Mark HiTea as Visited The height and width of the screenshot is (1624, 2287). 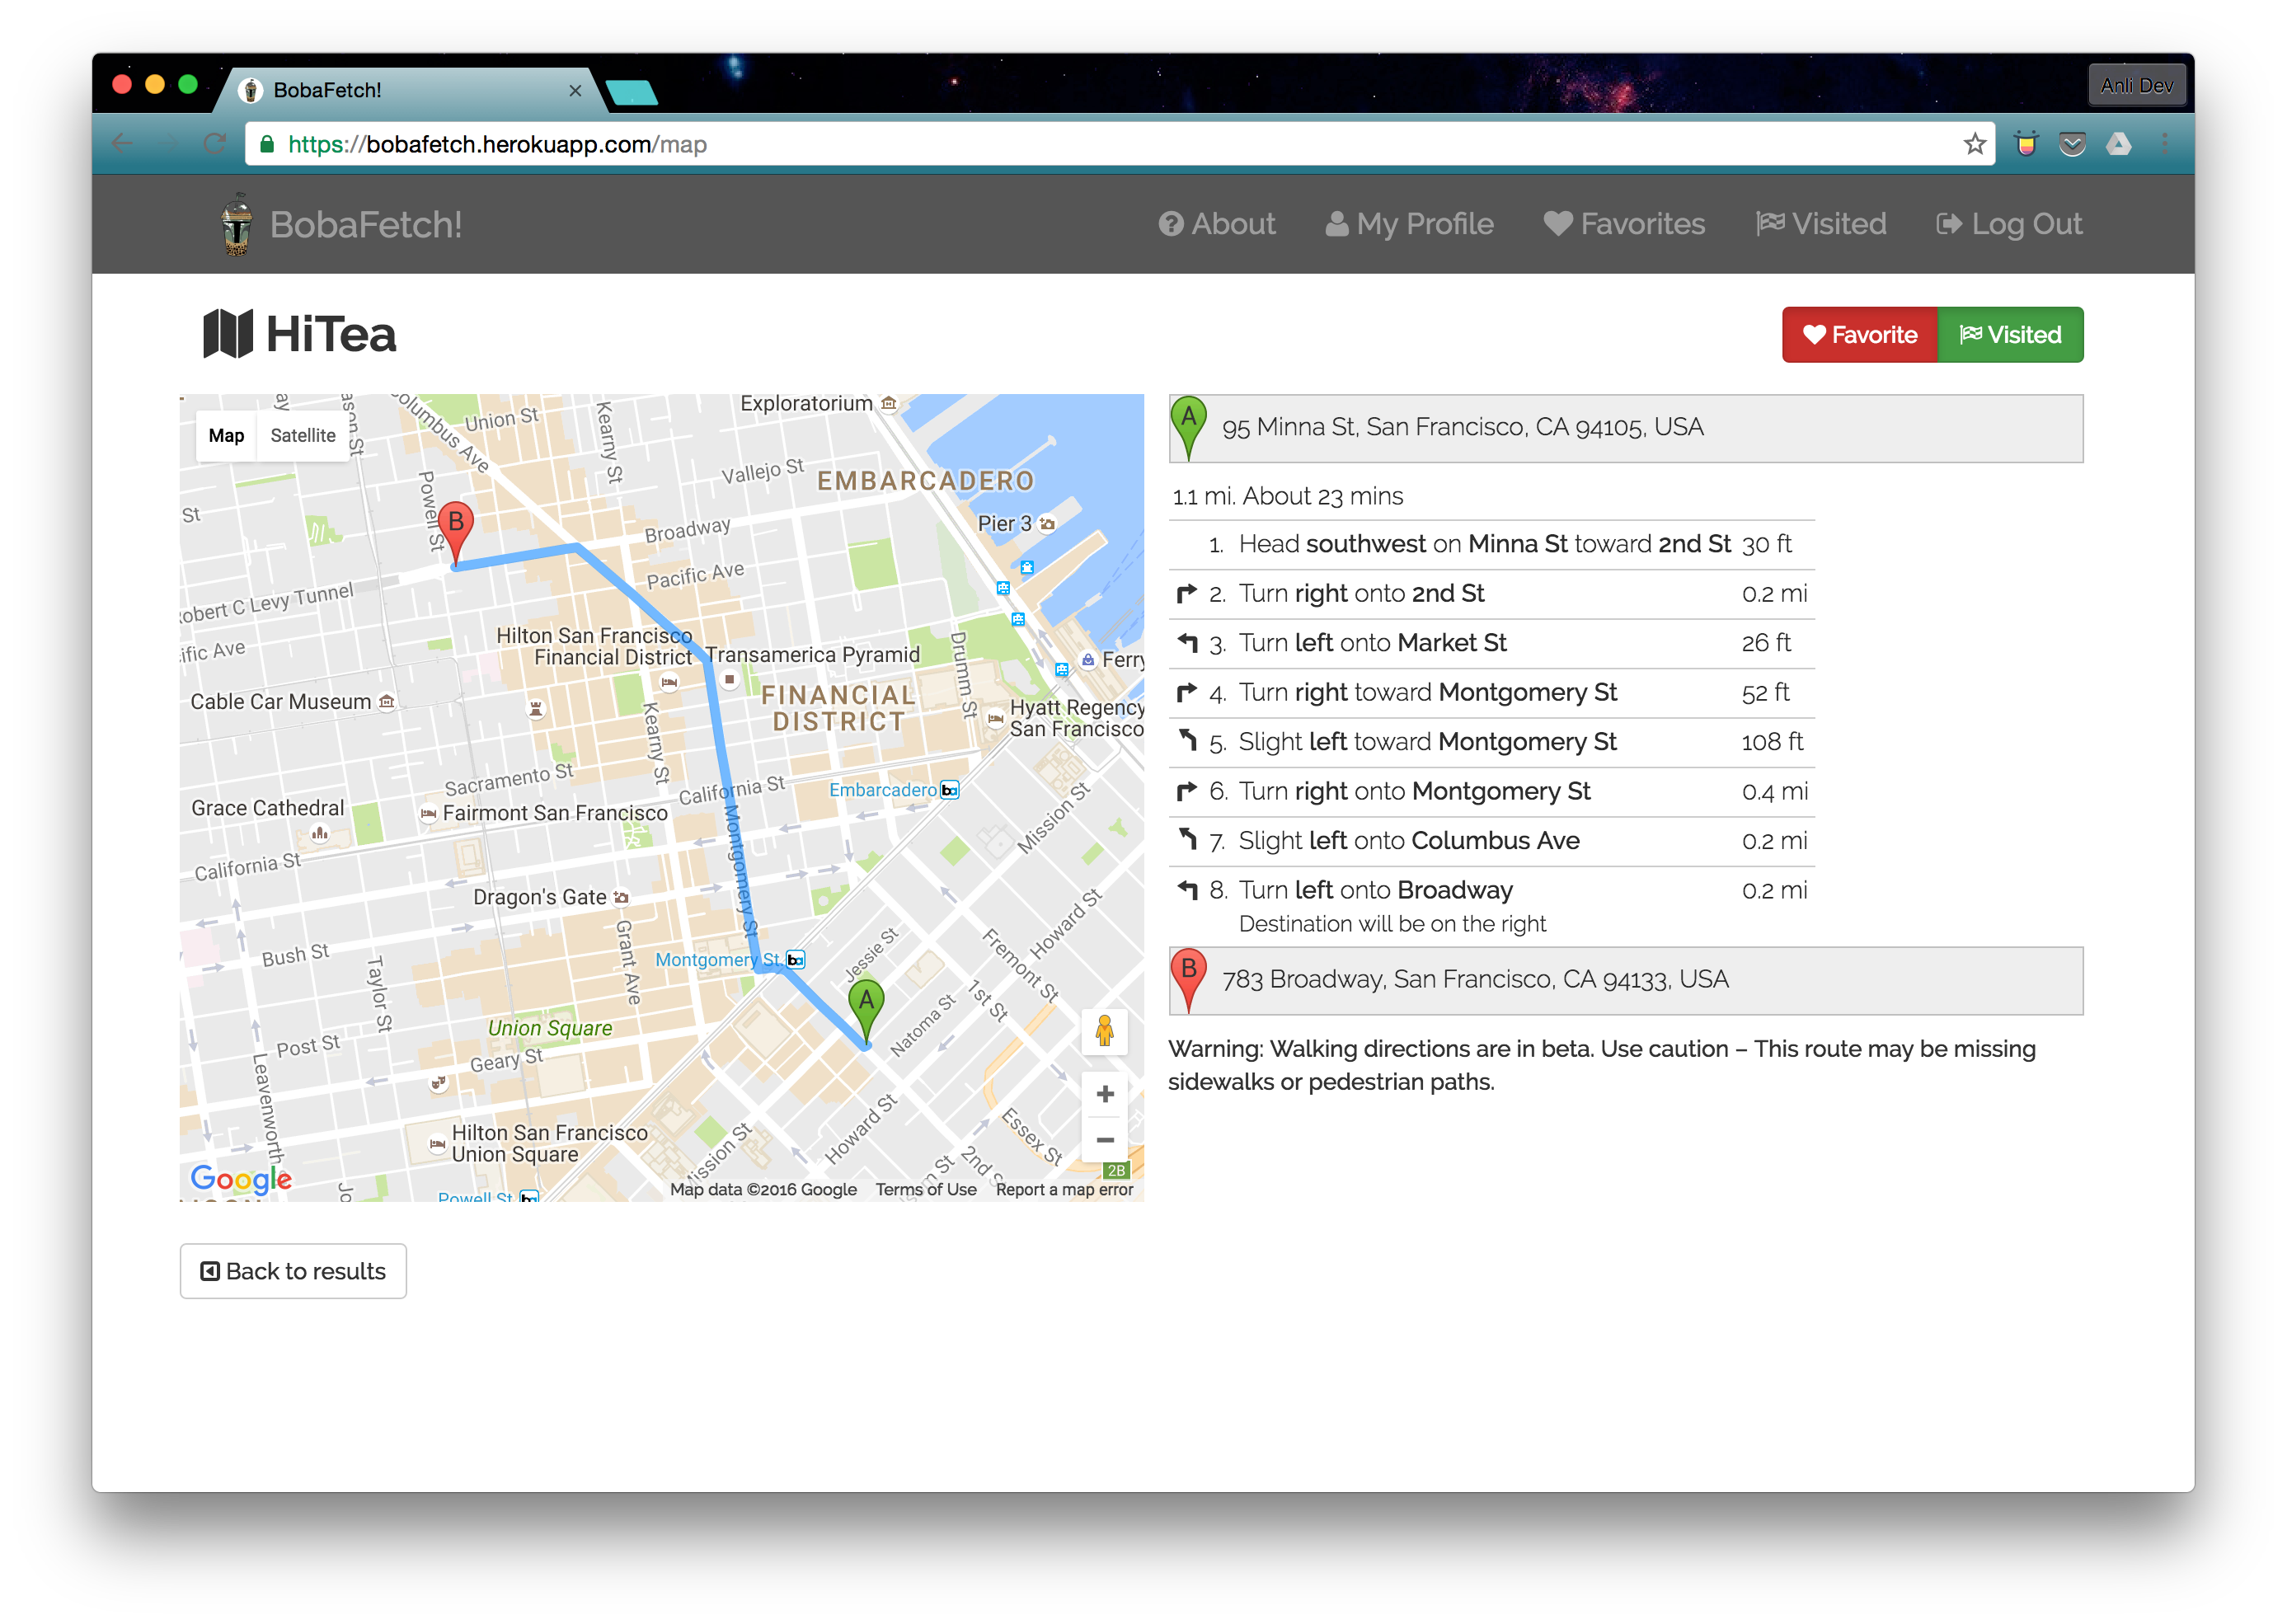click(2010, 335)
